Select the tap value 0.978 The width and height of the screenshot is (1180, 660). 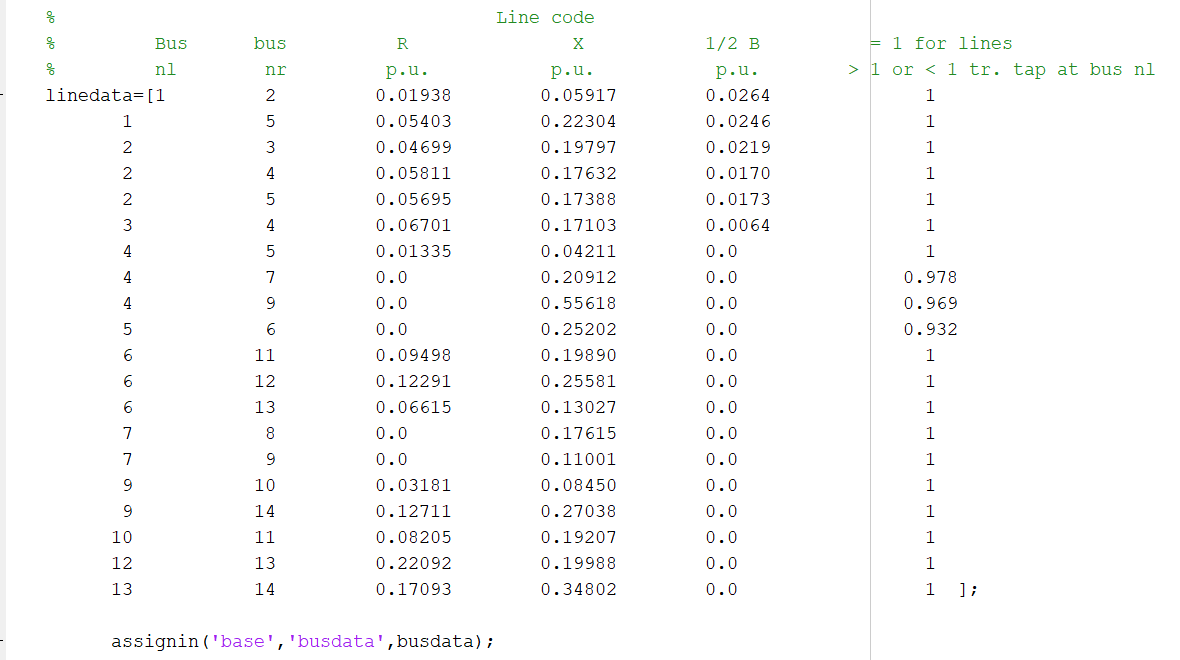tap(931, 277)
